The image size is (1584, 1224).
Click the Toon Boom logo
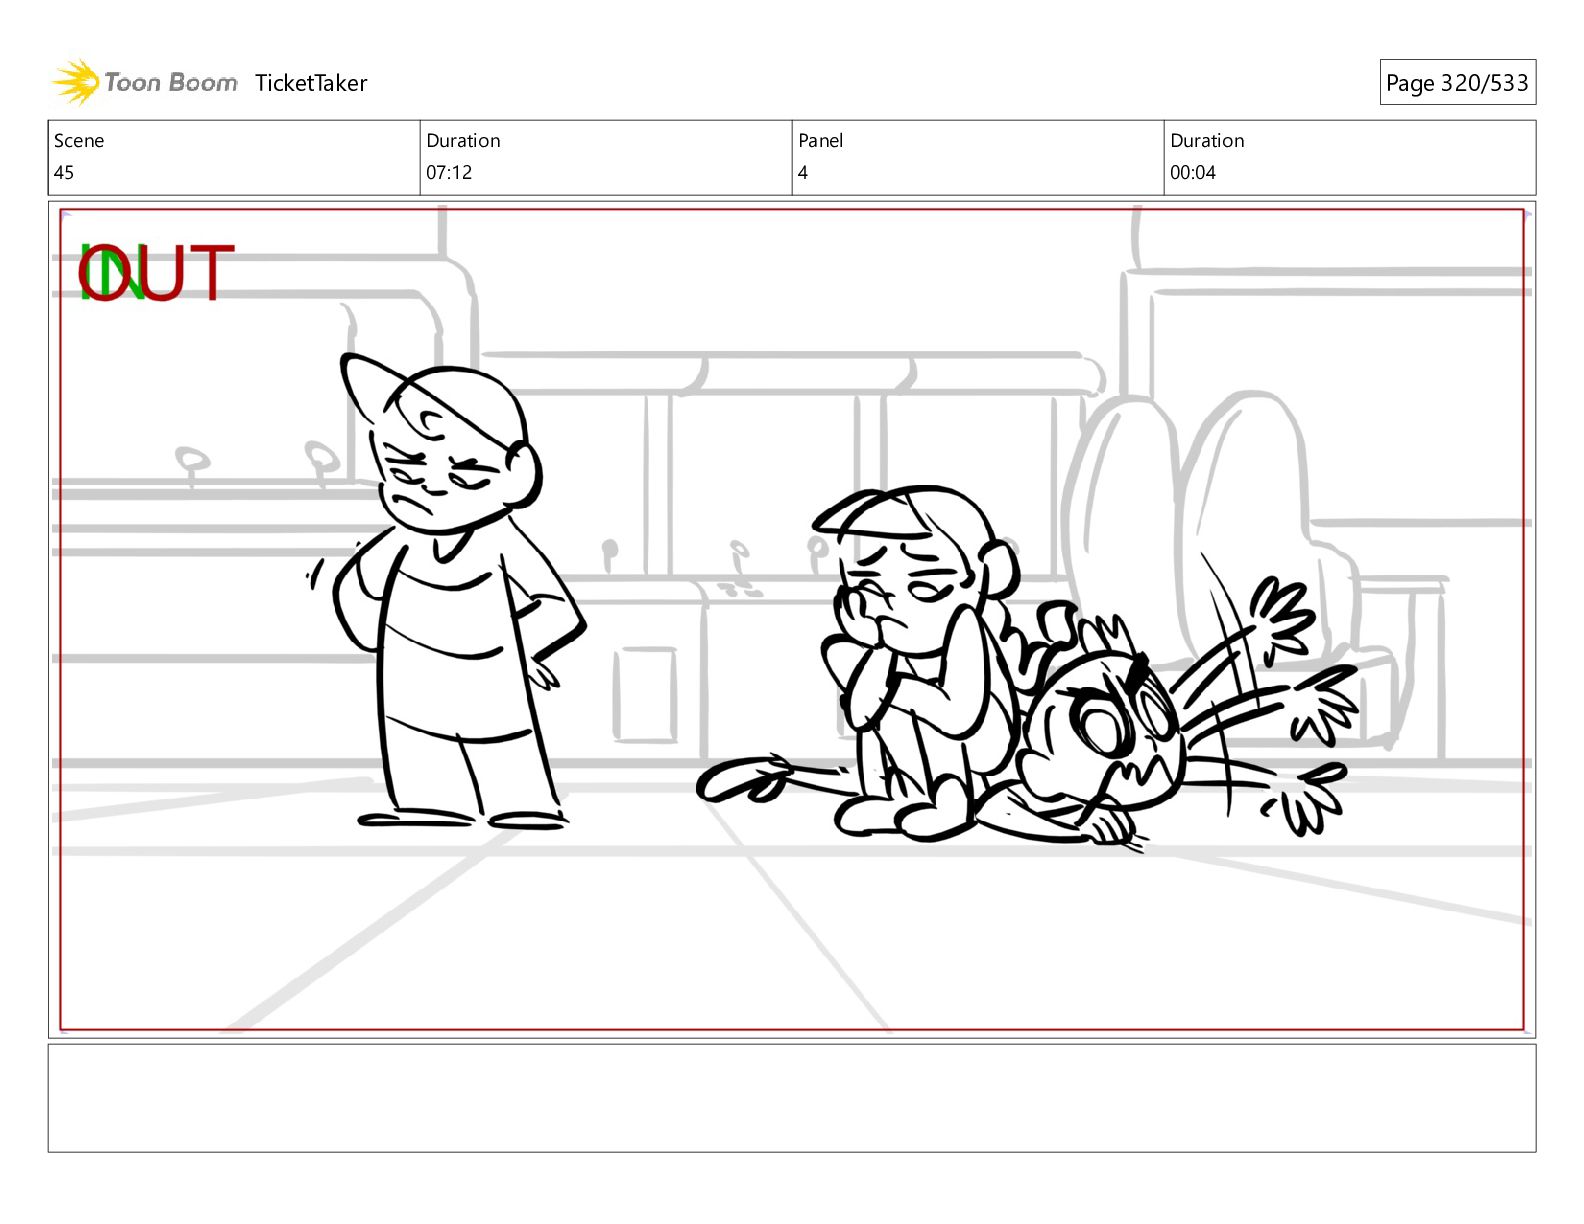[145, 82]
